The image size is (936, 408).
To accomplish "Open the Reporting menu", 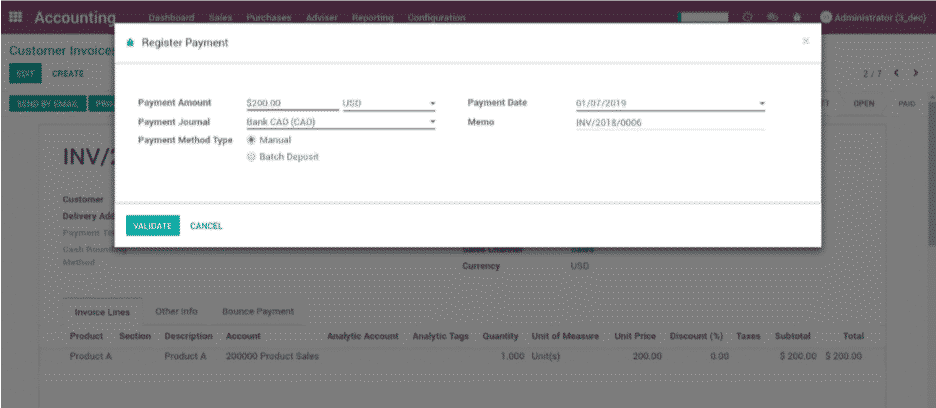I will pyautogui.click(x=372, y=18).
